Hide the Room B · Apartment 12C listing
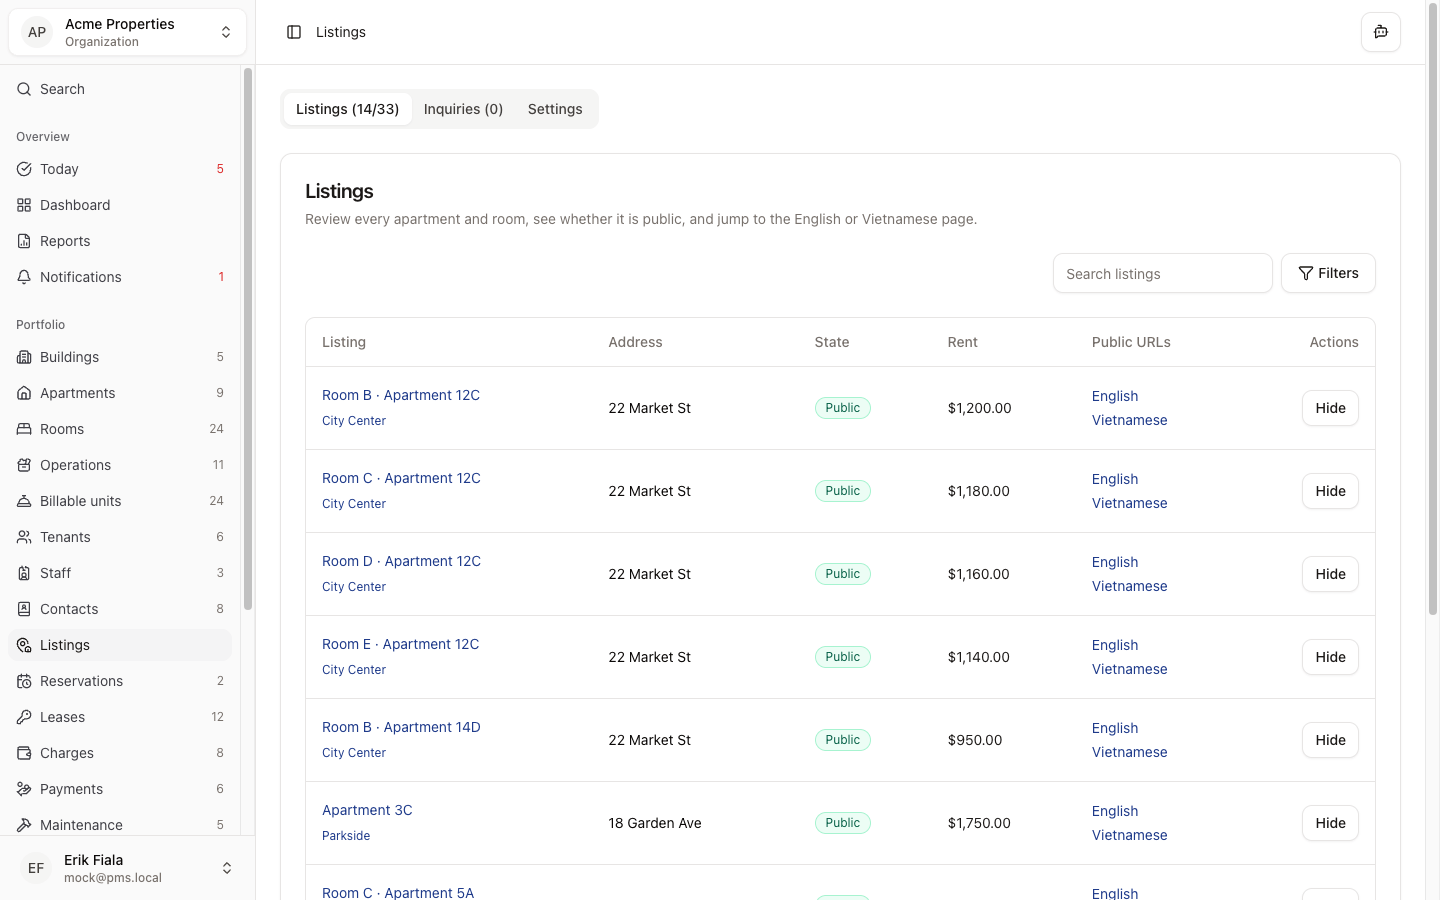Viewport: 1440px width, 900px height. tap(1330, 408)
